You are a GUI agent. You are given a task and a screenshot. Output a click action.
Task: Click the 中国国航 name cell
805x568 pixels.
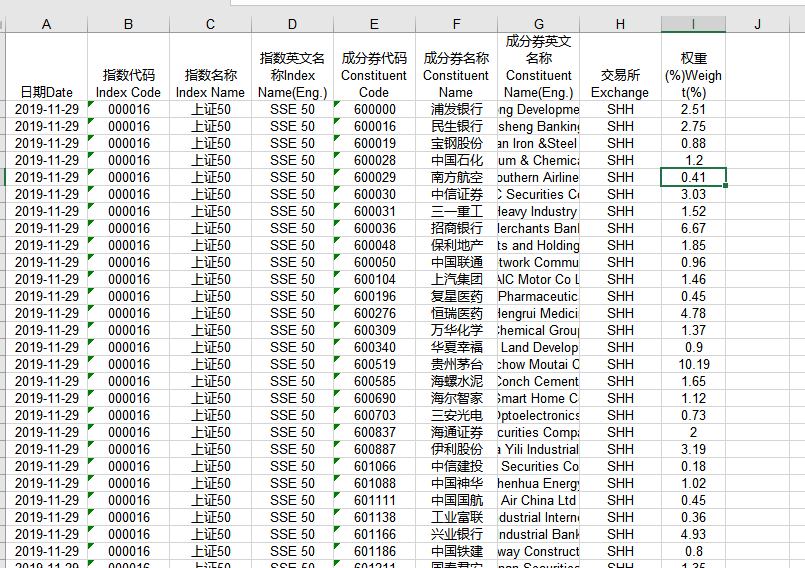tap(456, 500)
